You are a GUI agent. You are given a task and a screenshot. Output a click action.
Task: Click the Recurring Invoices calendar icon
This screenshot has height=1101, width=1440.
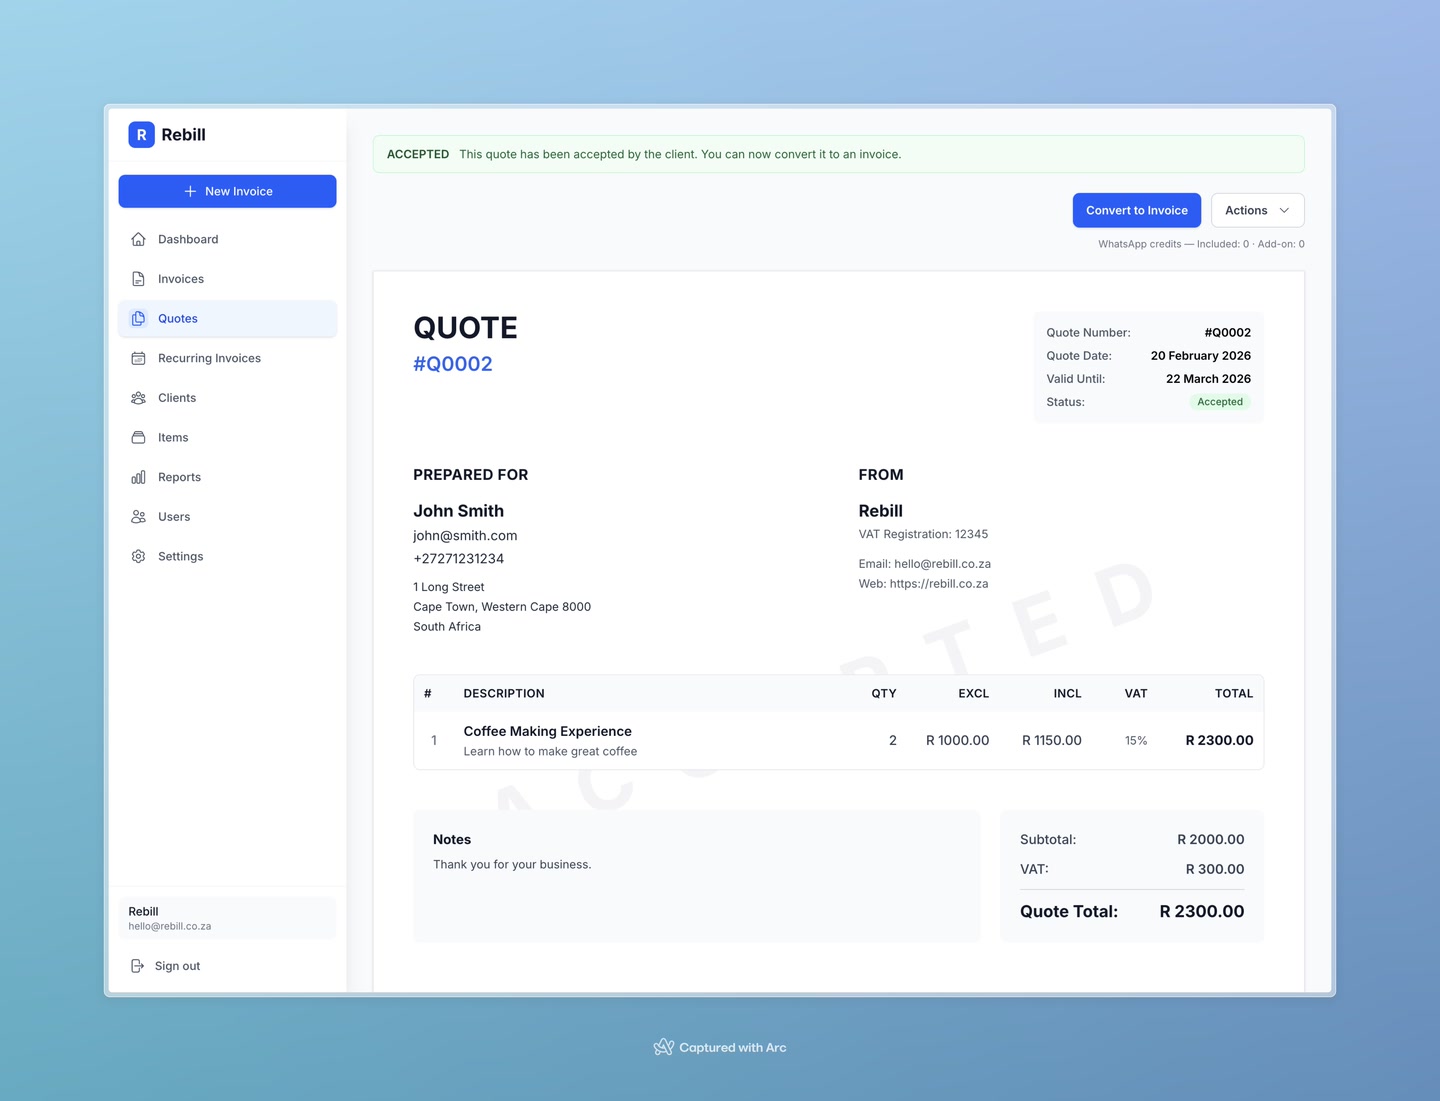138,358
